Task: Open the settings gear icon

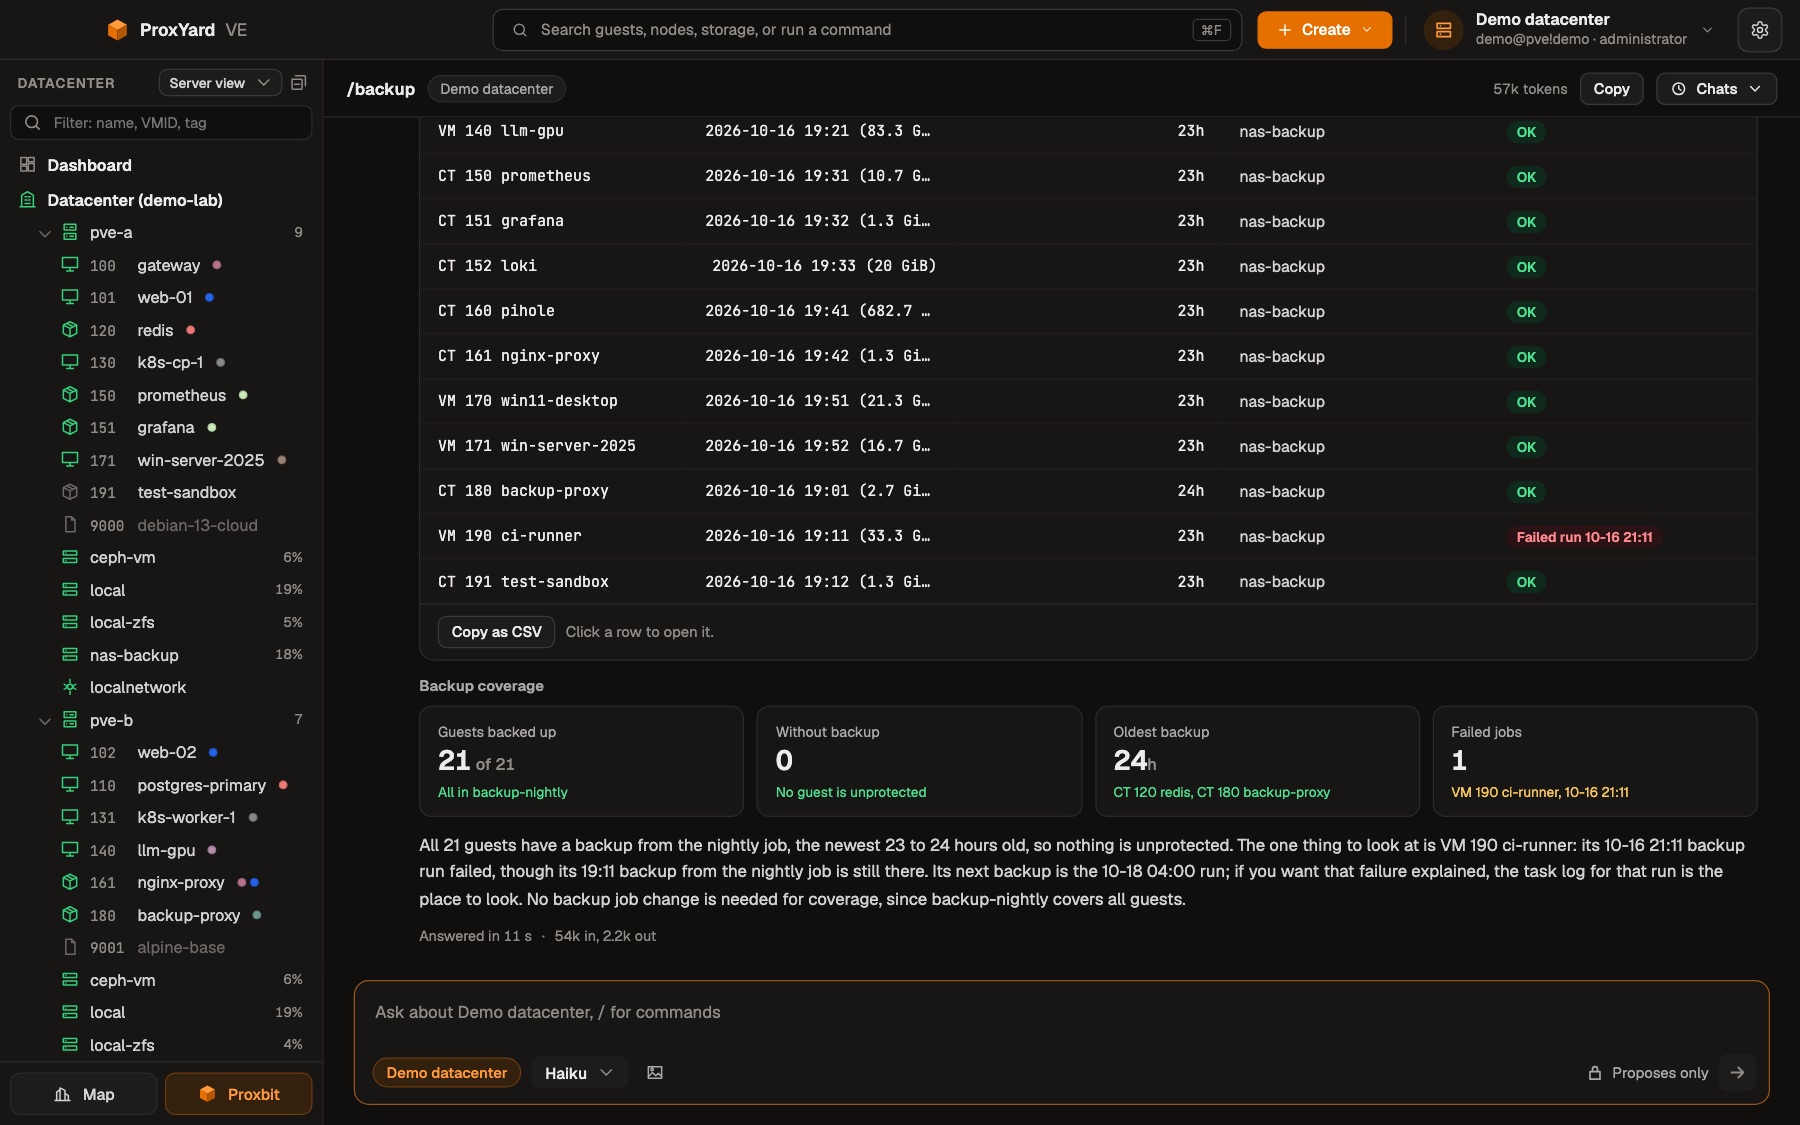Action: click(1759, 30)
